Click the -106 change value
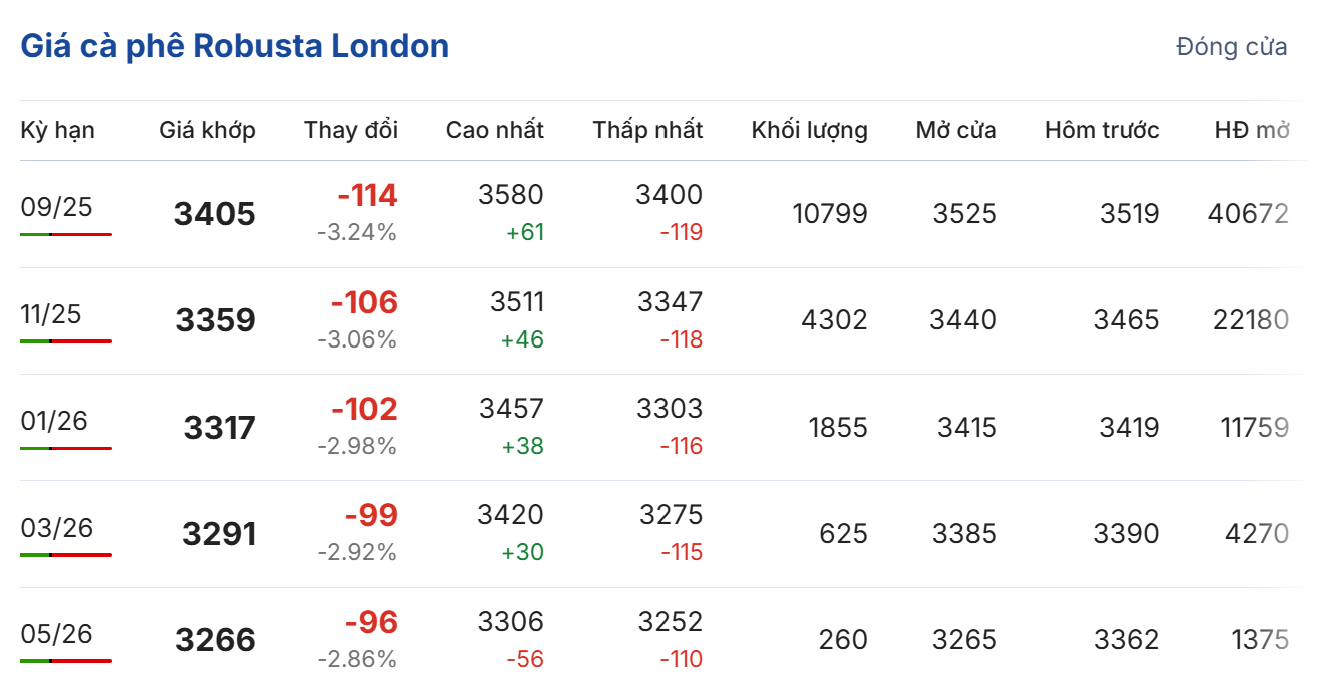The image size is (1324, 690). tap(364, 302)
